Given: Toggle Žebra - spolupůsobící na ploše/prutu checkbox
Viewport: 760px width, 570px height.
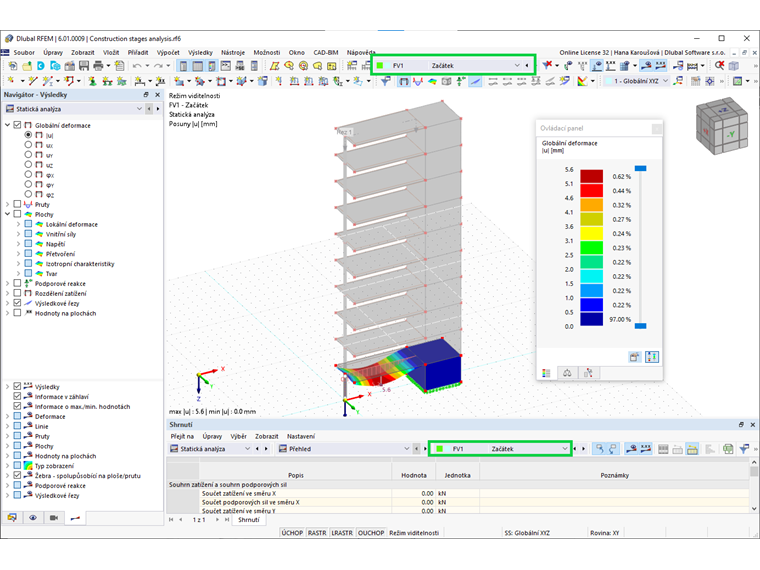Looking at the screenshot, I should [x=17, y=475].
